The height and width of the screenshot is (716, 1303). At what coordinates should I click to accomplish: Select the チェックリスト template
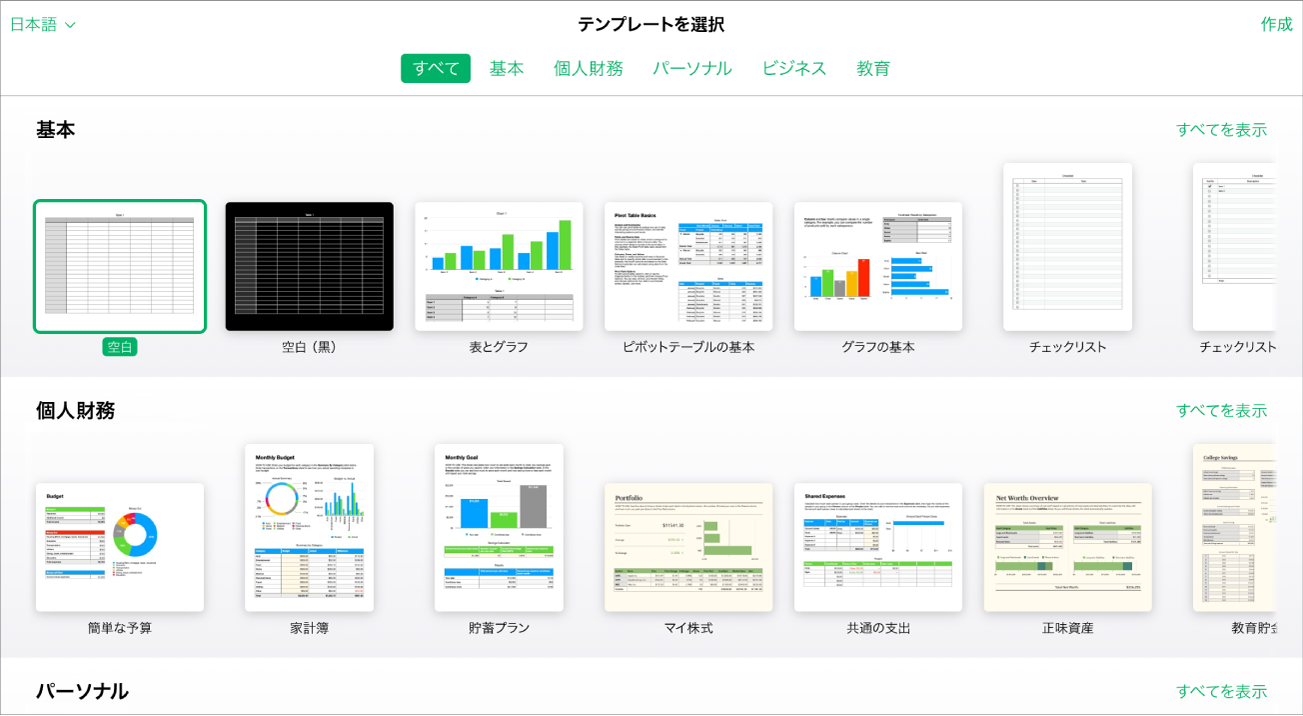click(x=1067, y=247)
